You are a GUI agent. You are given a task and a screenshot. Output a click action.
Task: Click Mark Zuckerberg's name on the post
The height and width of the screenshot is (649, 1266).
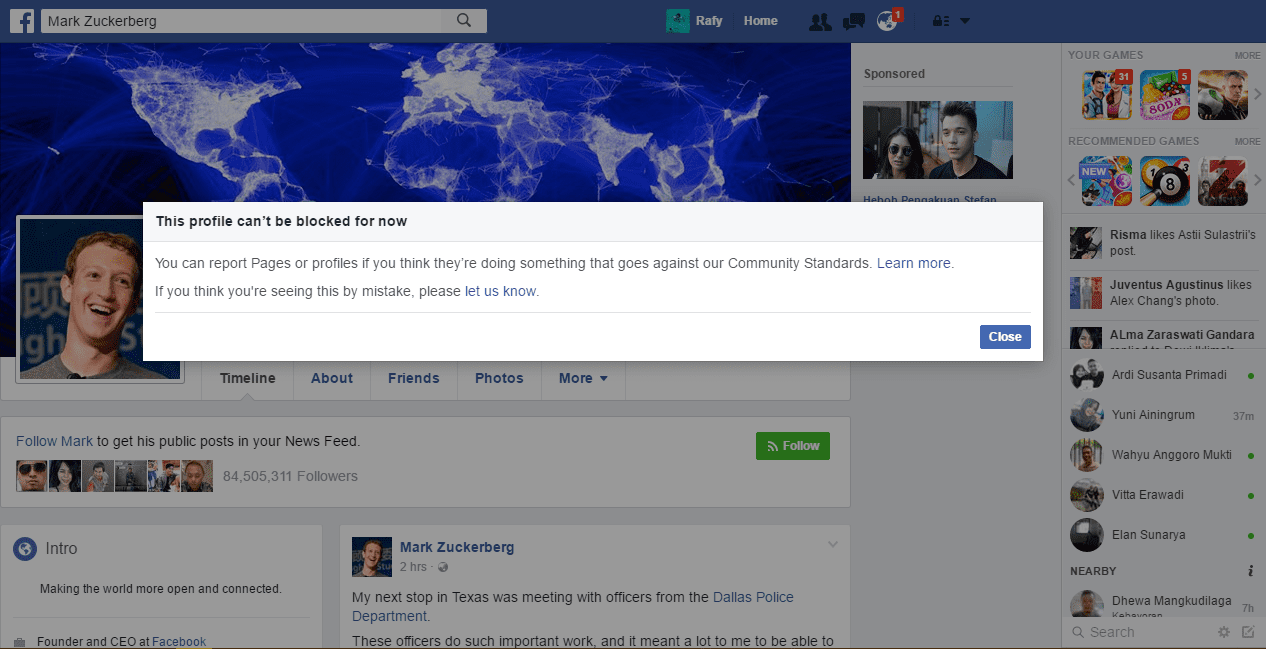(x=457, y=547)
